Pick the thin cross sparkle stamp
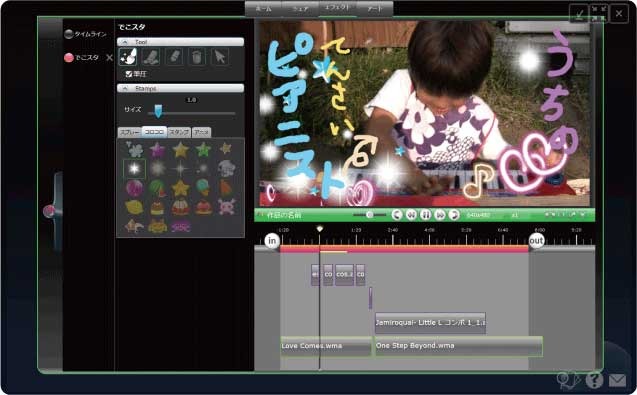This screenshot has width=637, height=395. pyautogui.click(x=180, y=168)
